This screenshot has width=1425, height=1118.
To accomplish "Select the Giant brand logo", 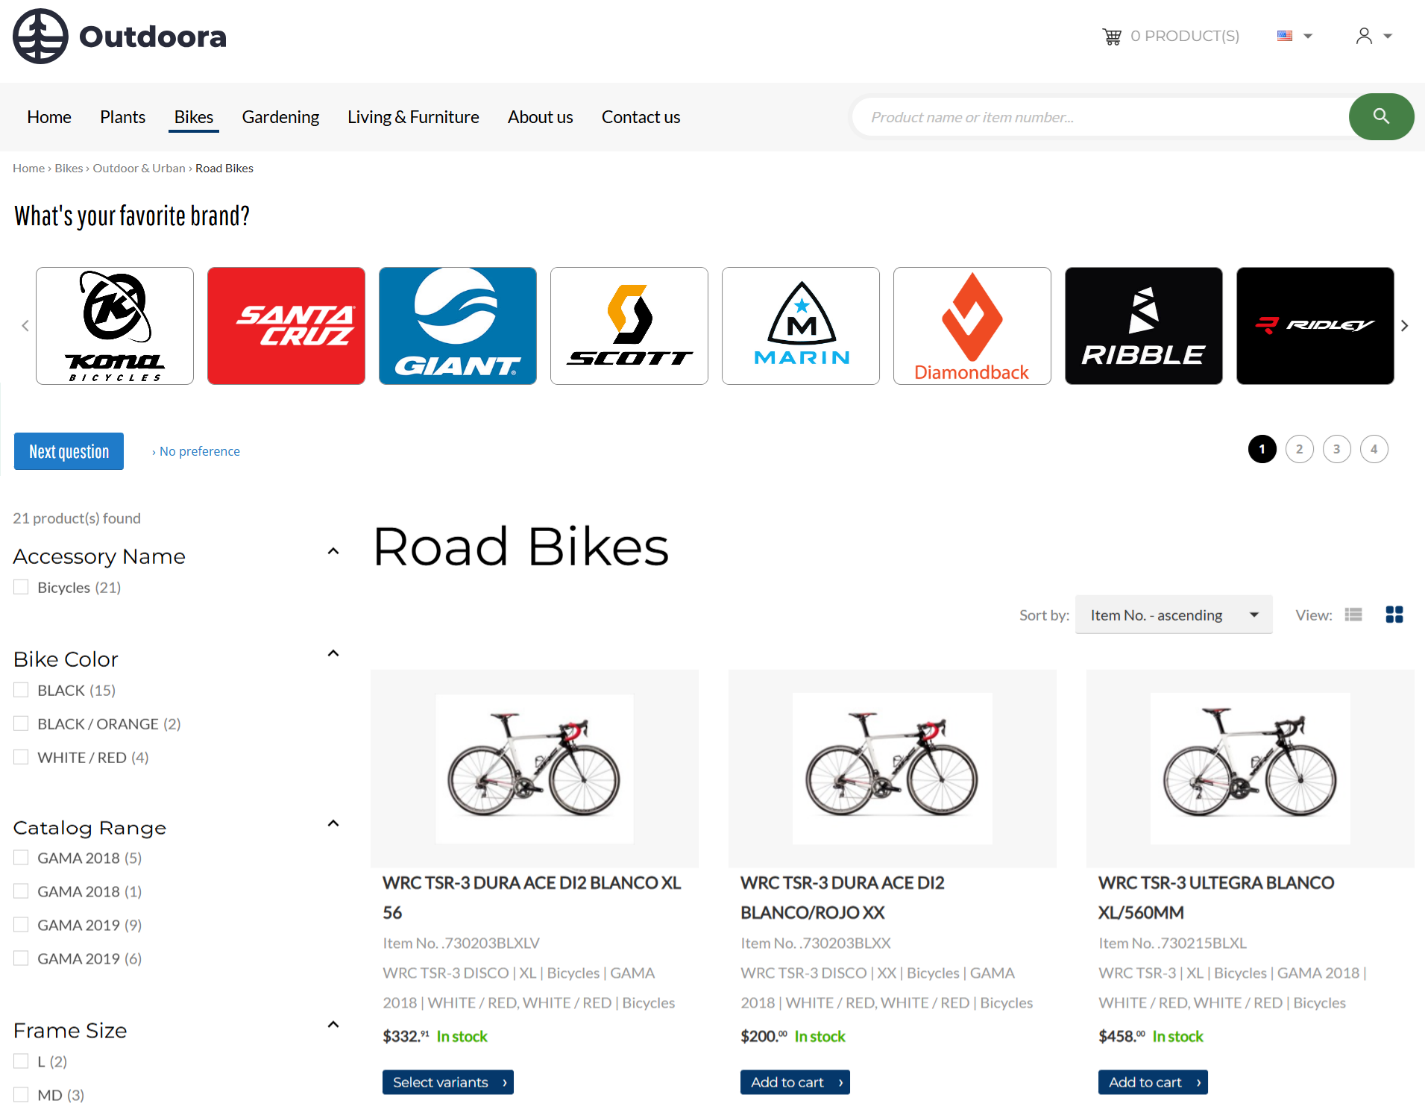I will (x=458, y=326).
